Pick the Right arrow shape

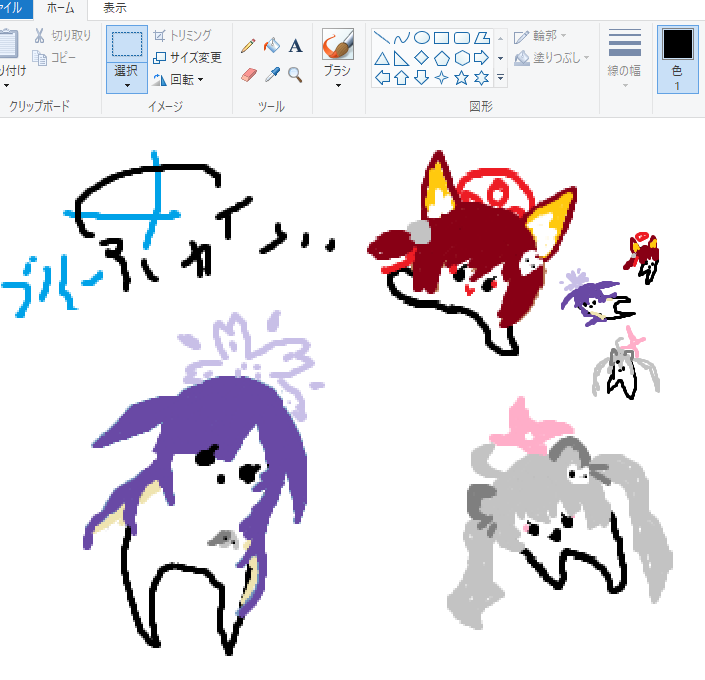482,58
